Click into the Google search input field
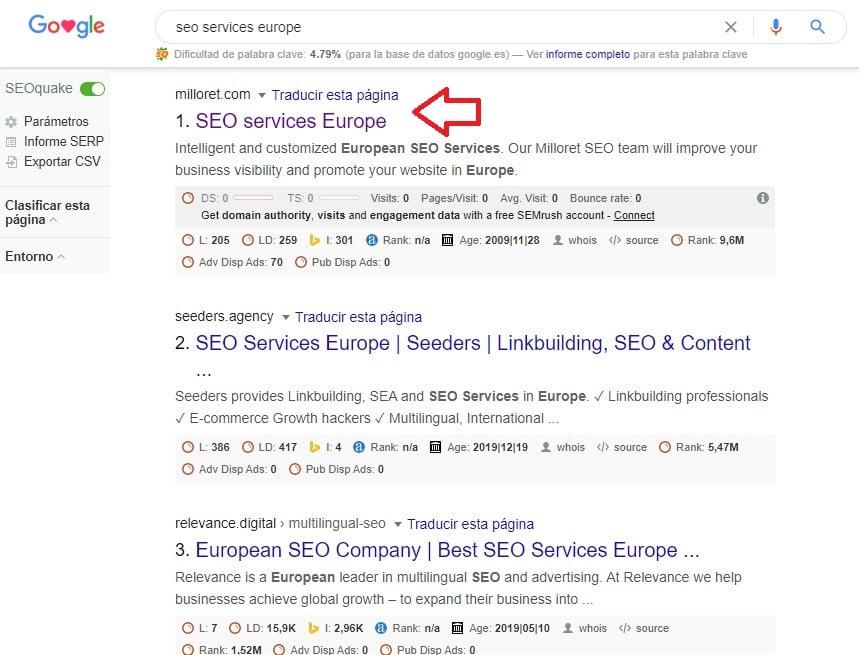Viewport: 859px width, 655px height. click(440, 27)
